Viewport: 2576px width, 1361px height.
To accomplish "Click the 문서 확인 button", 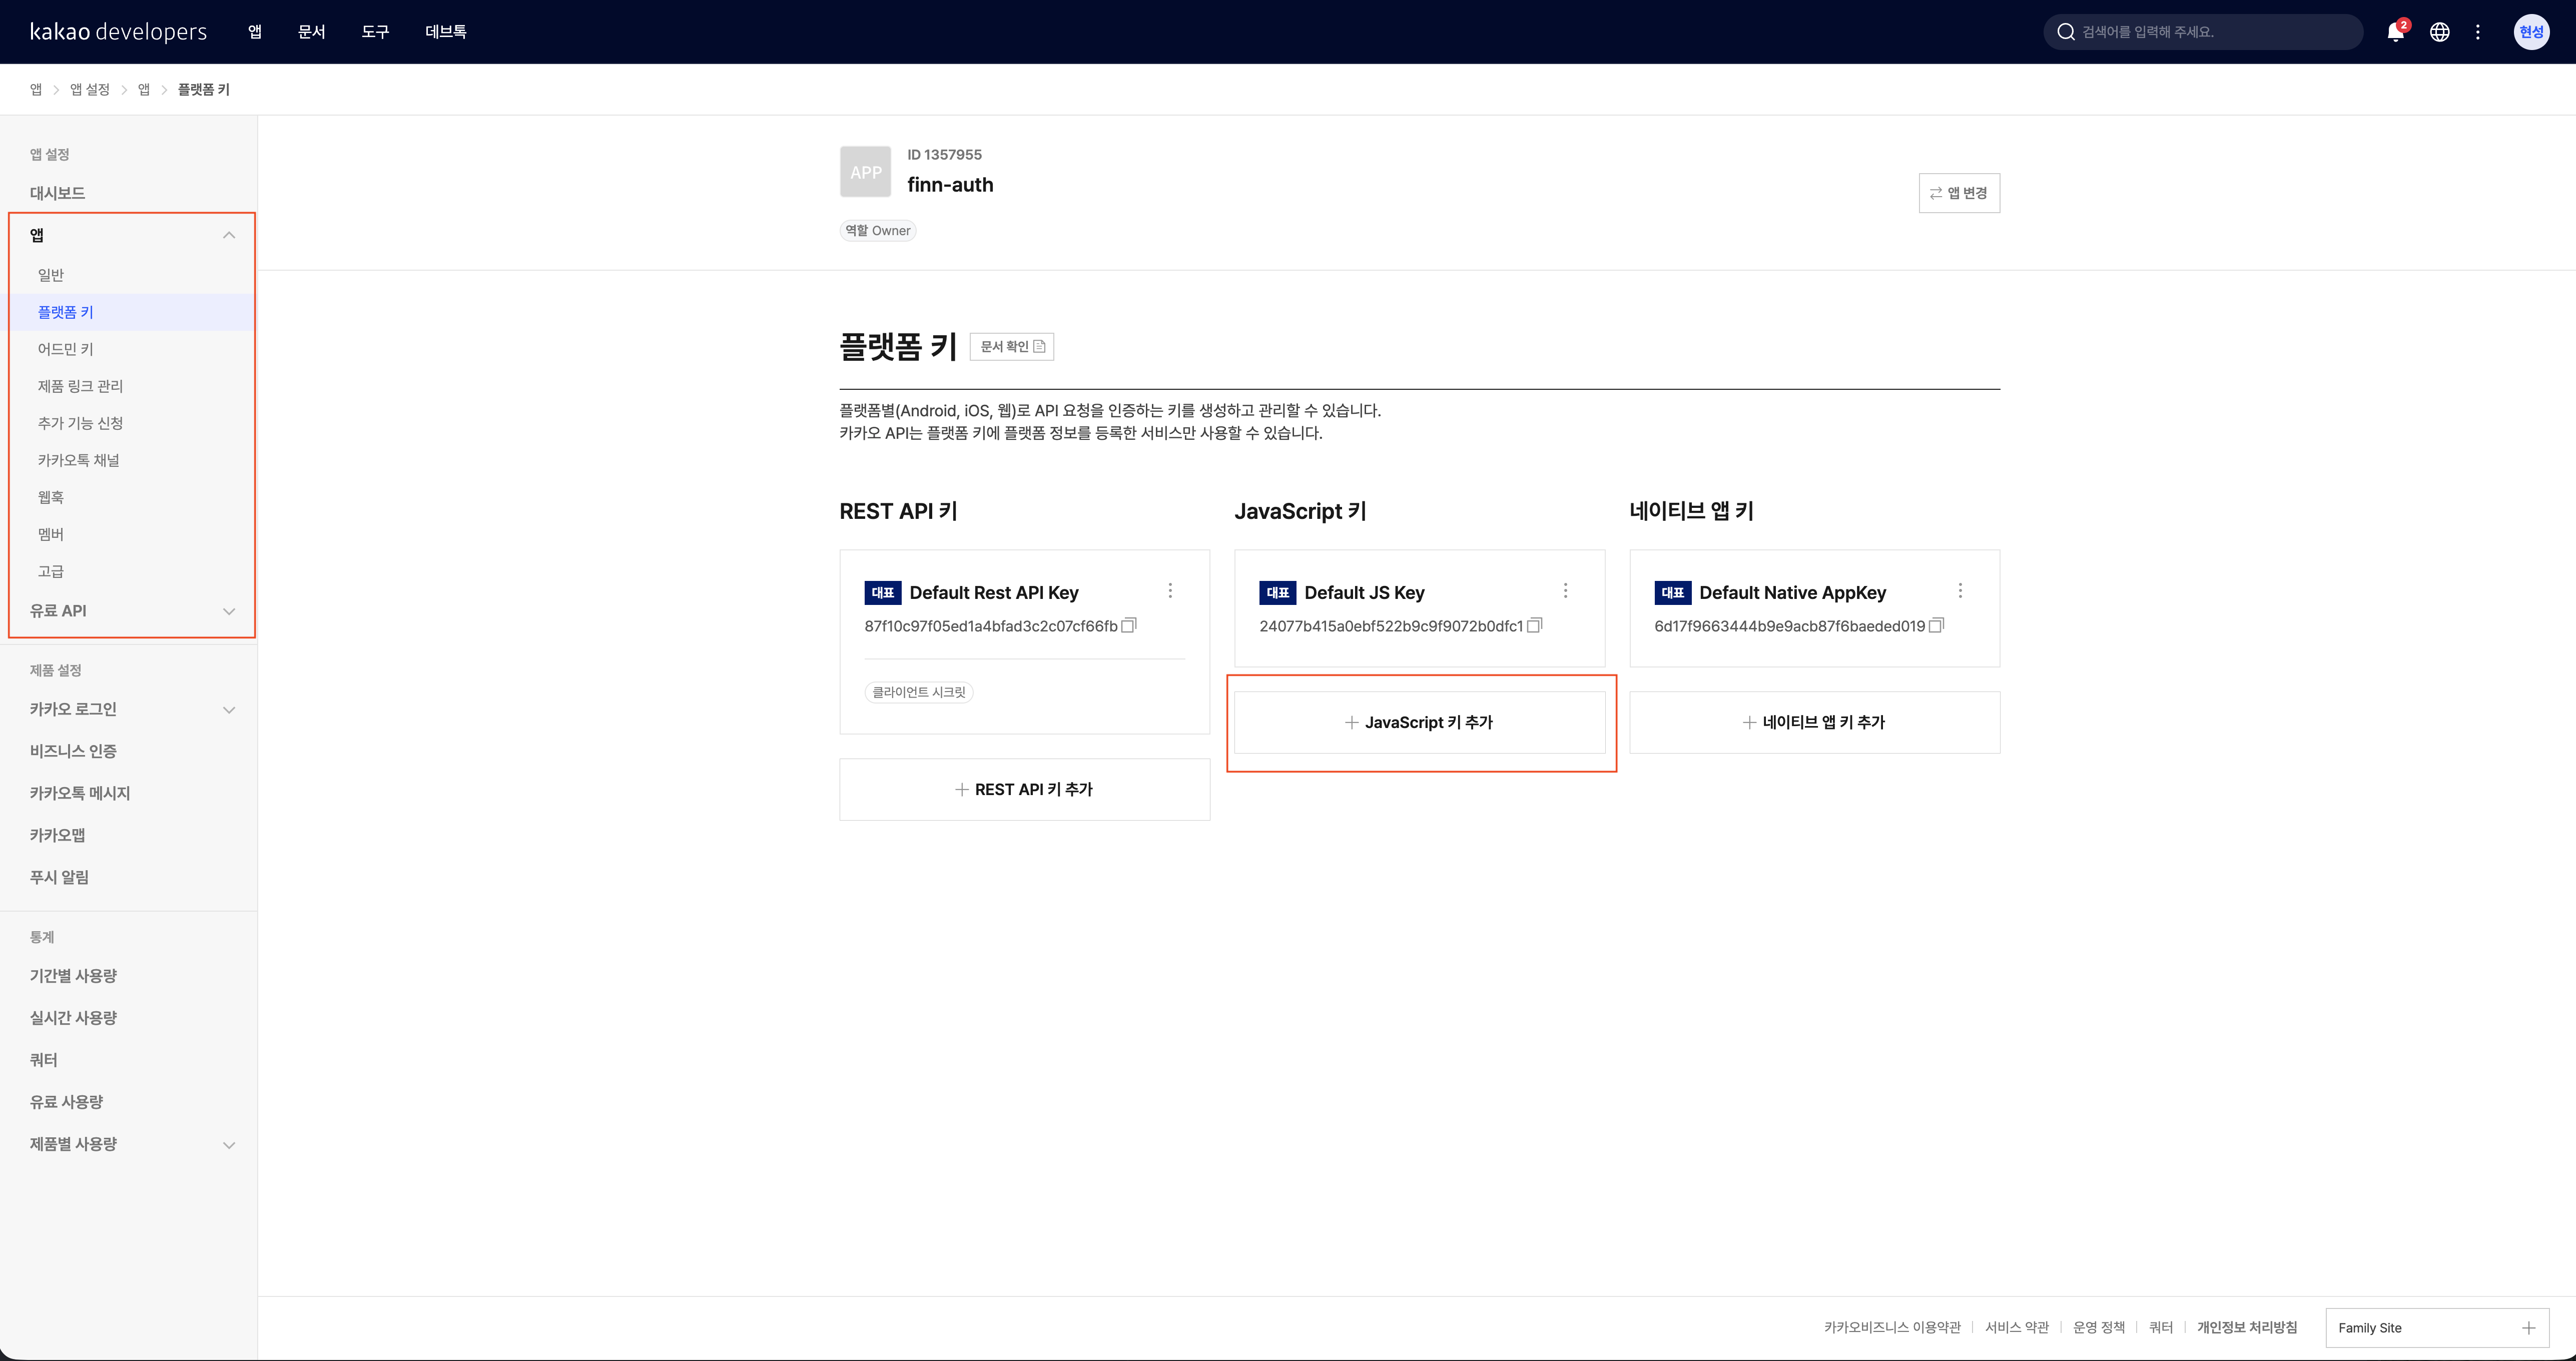I will tap(1012, 346).
